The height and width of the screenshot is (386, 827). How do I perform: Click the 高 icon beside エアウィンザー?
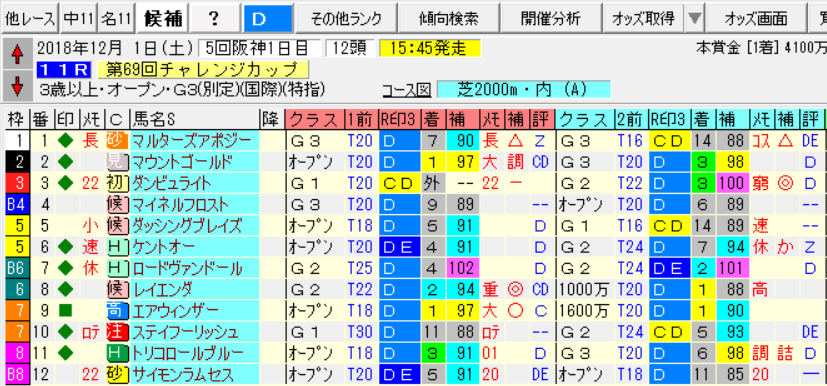[x=118, y=311]
